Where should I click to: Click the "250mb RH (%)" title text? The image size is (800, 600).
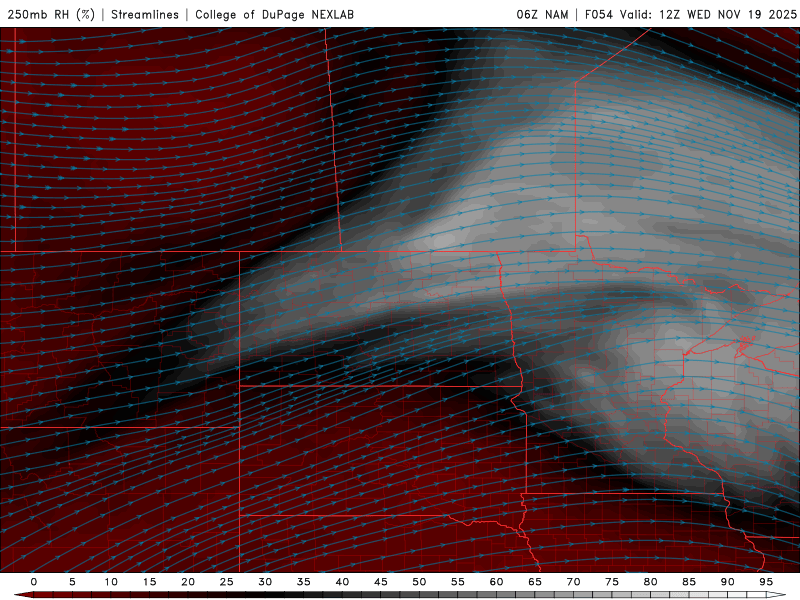pyautogui.click(x=51, y=14)
